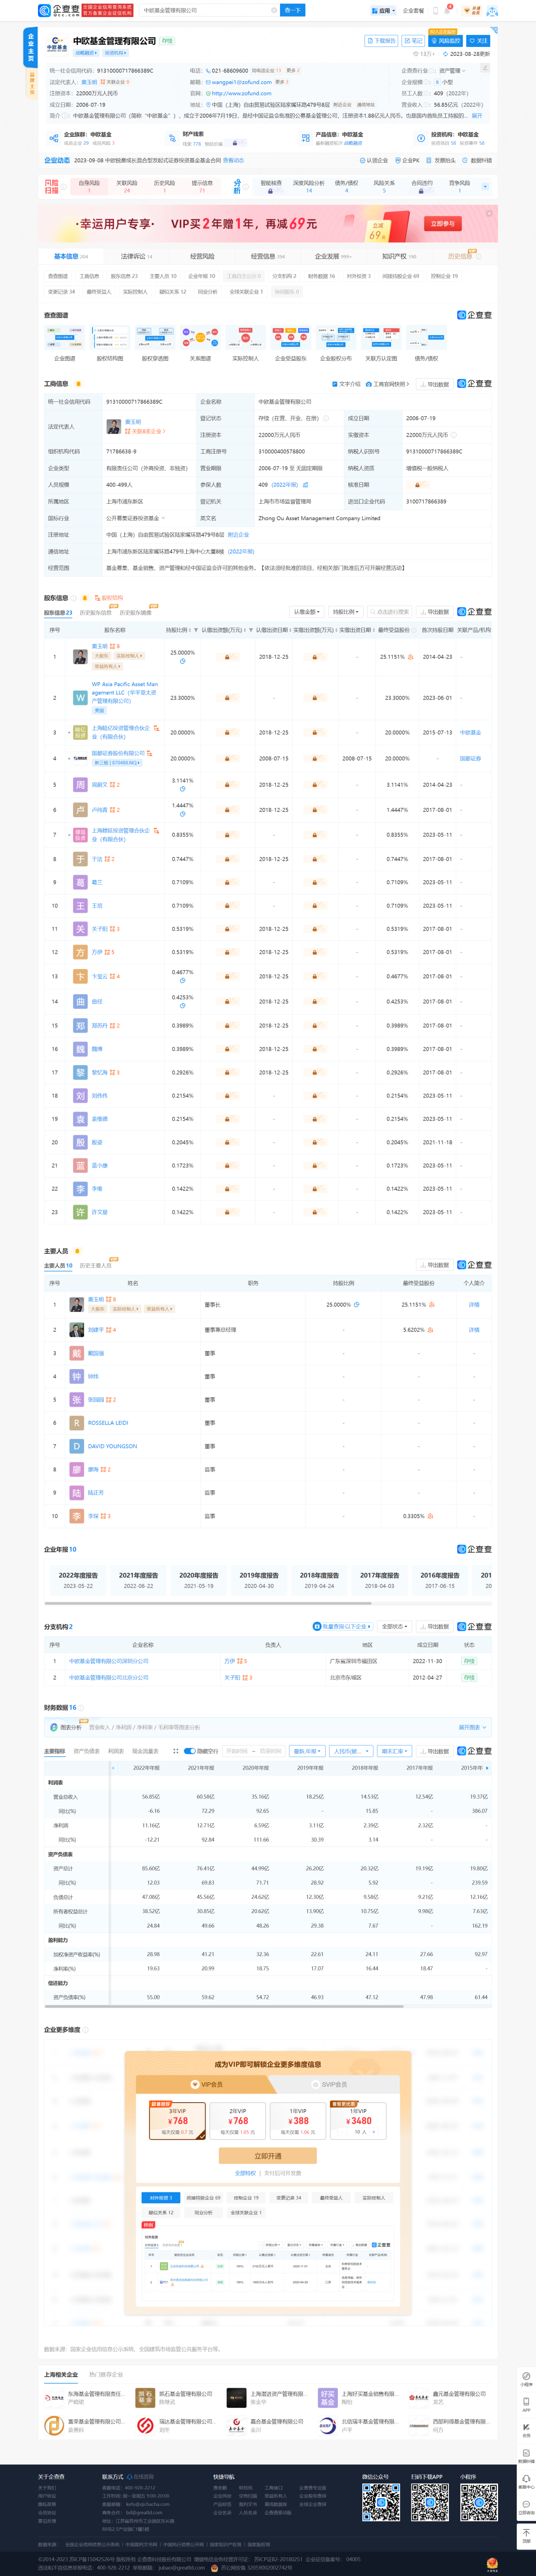The width and height of the screenshot is (536, 2576).
Task: Switch to the 经营信息 tab
Action: click(x=267, y=256)
